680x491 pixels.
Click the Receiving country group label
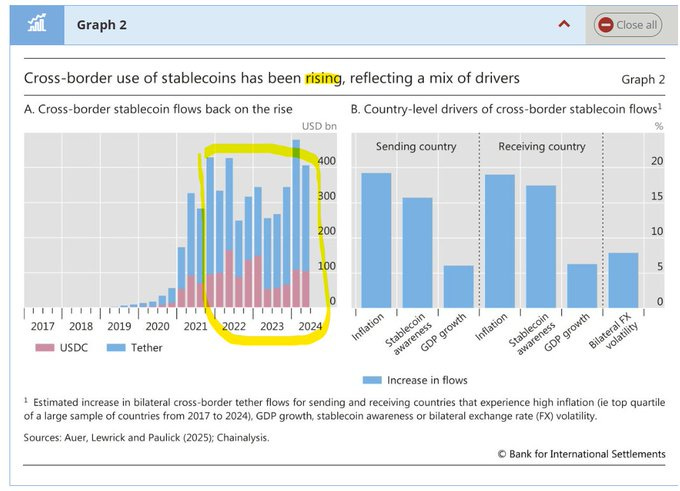pos(542,147)
